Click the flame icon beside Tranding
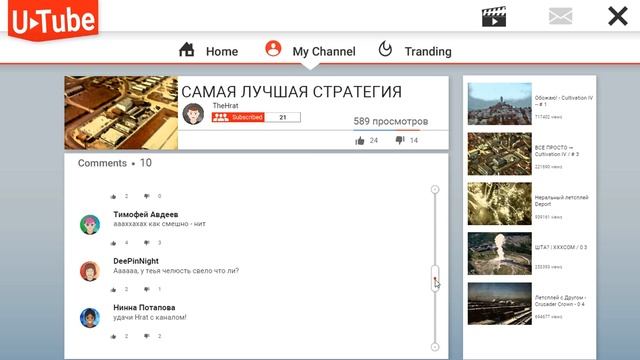The image size is (640, 360). [385, 49]
